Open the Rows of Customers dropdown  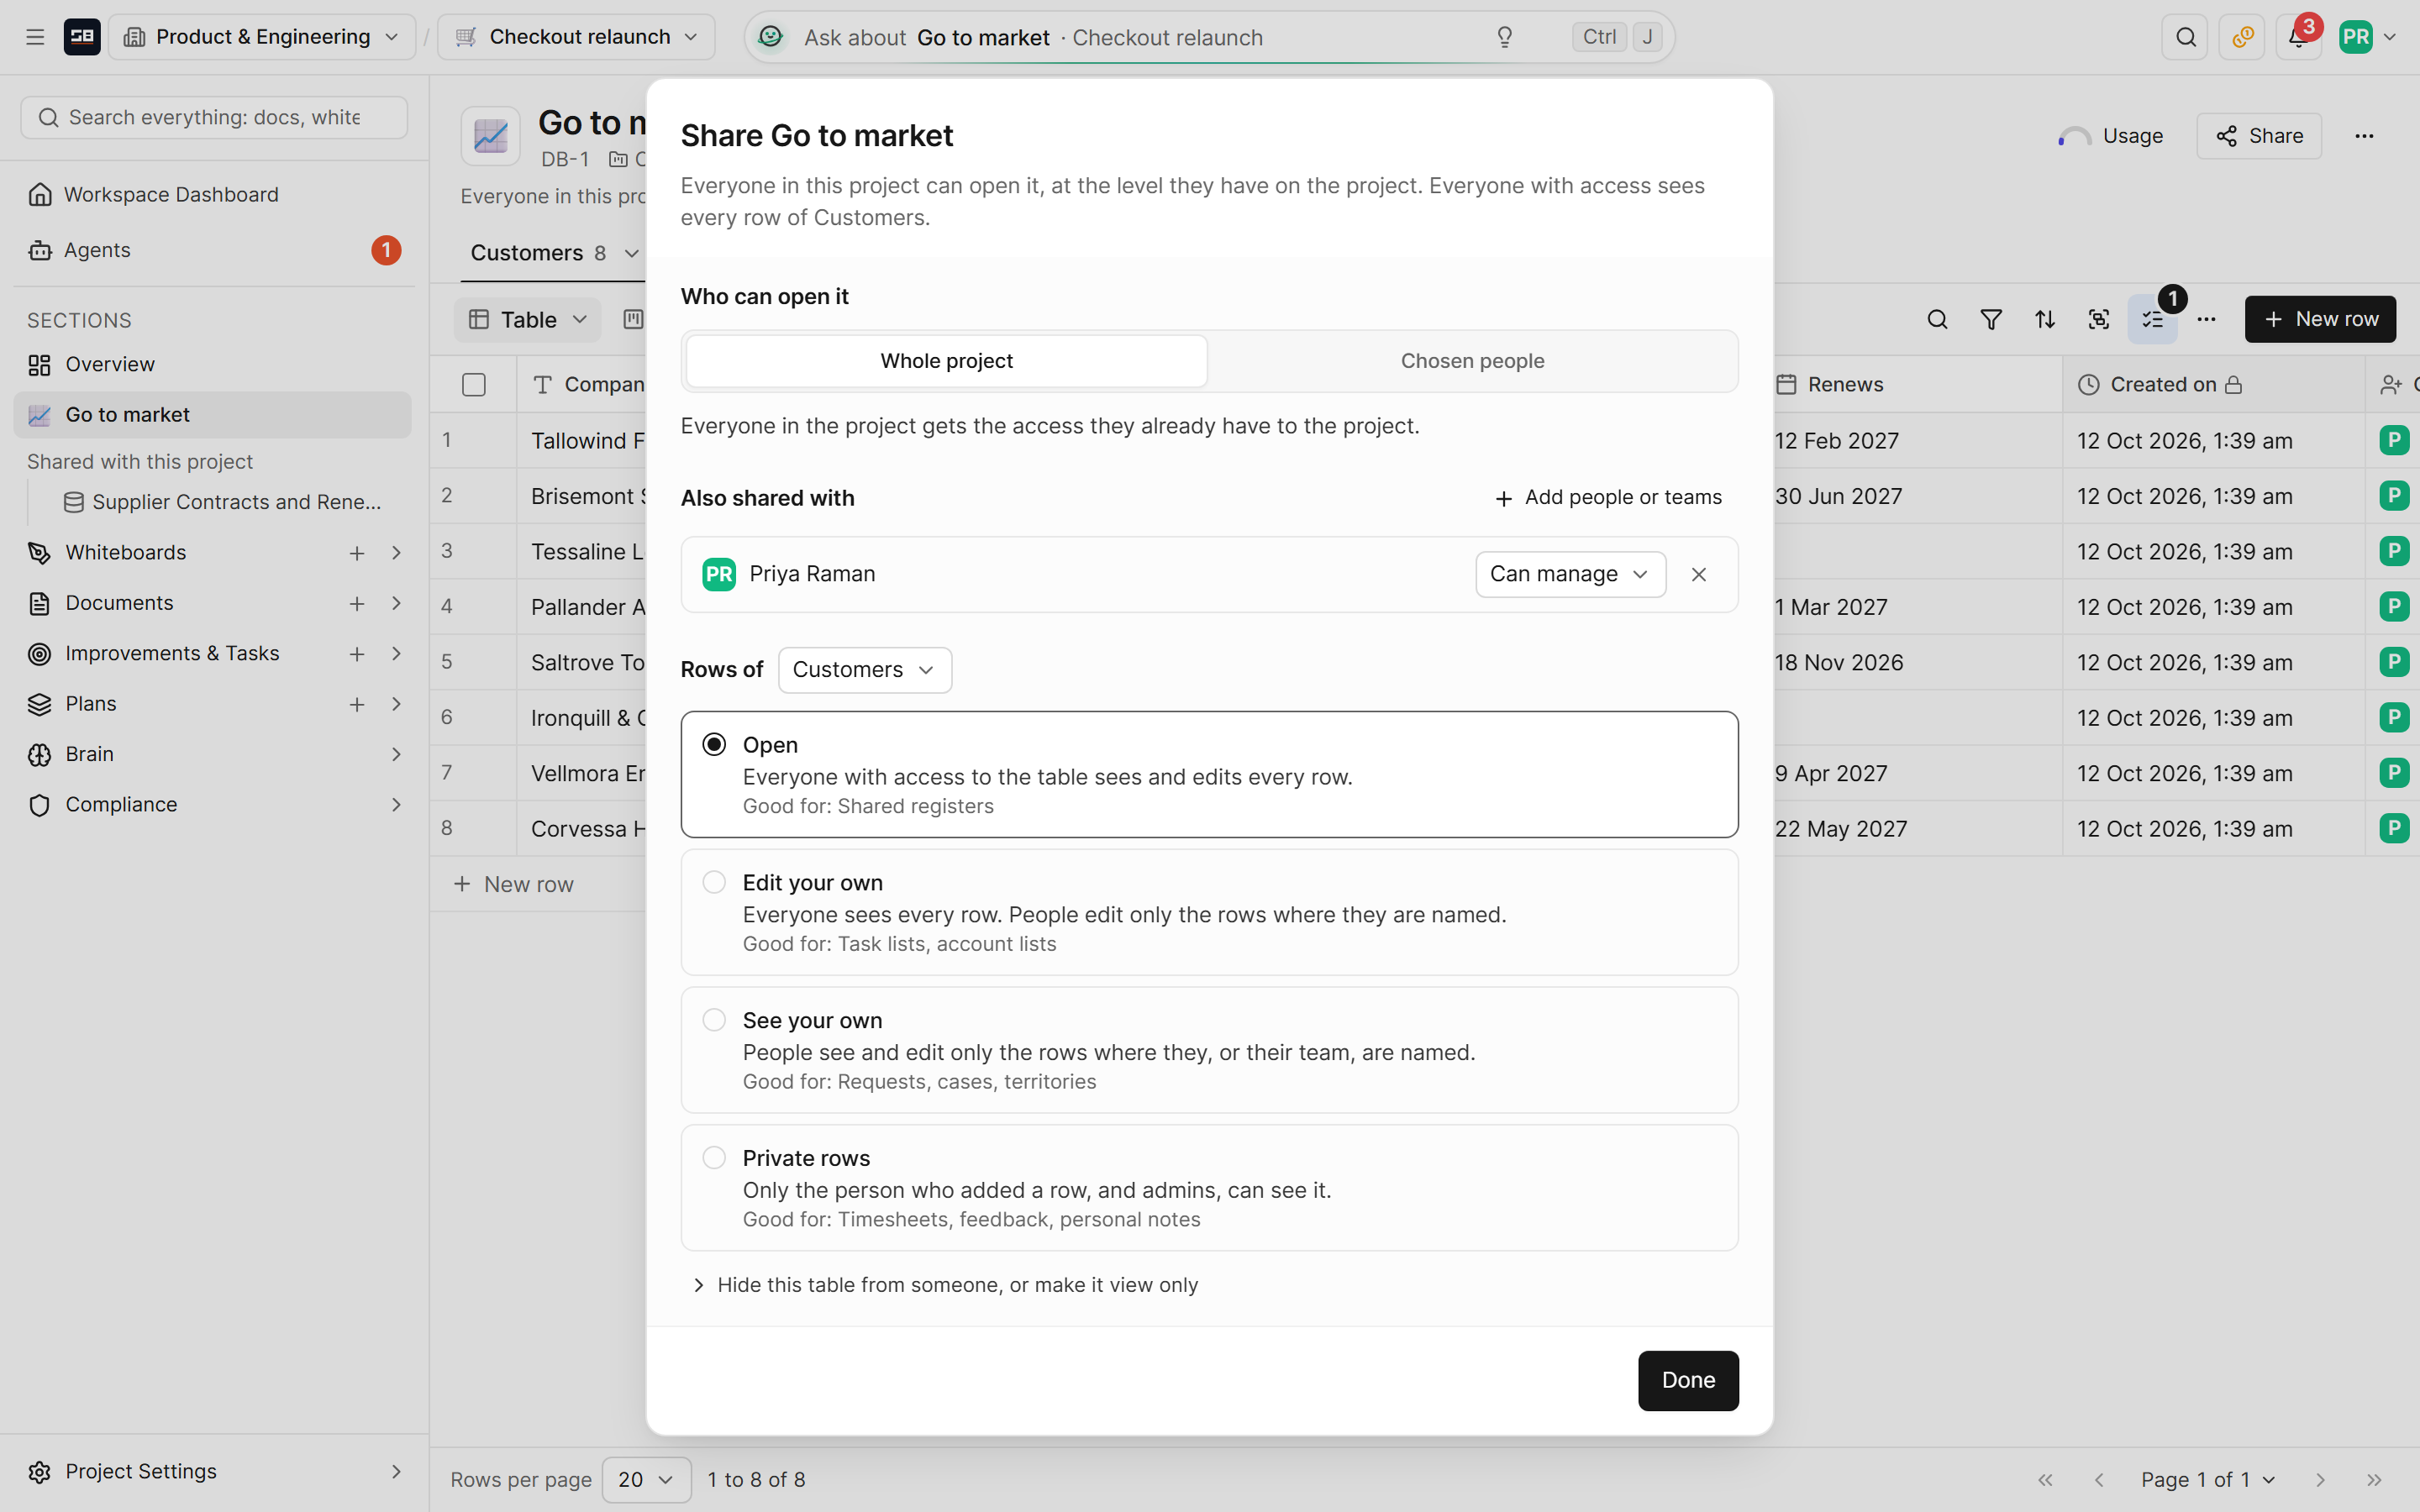pyautogui.click(x=864, y=670)
